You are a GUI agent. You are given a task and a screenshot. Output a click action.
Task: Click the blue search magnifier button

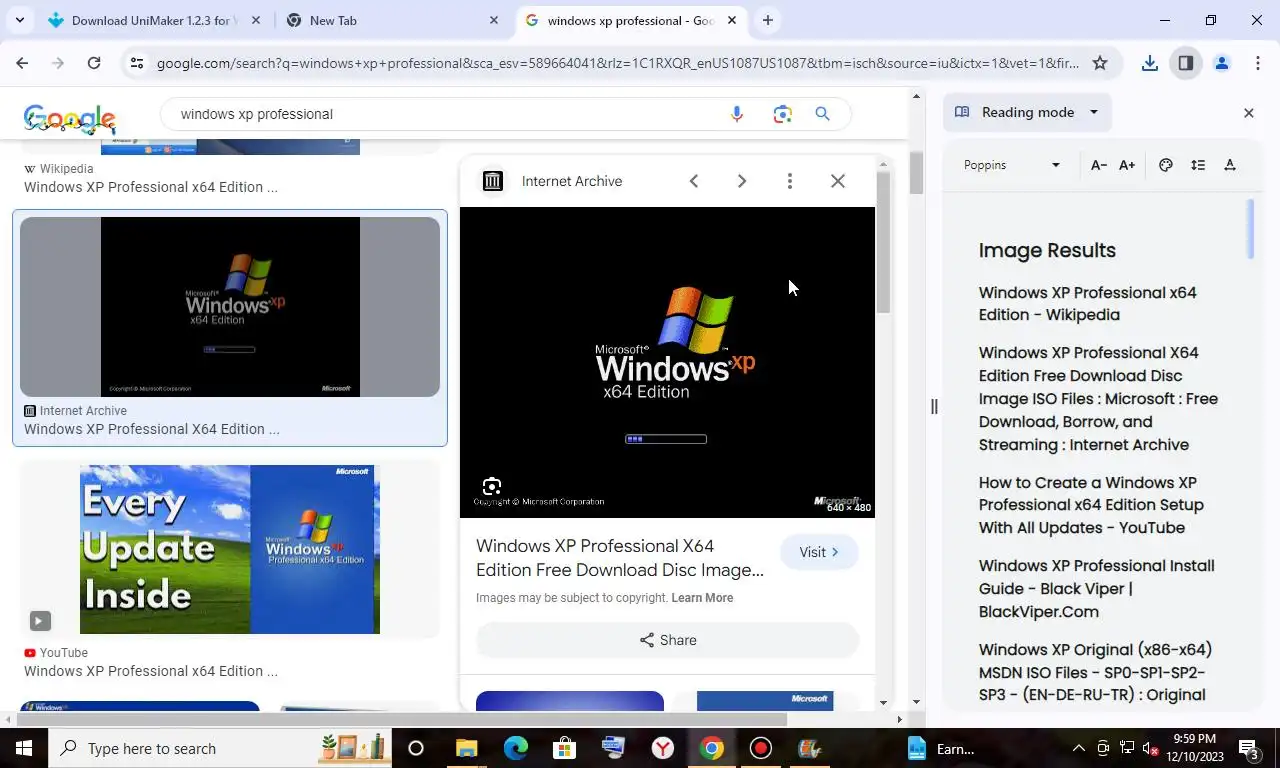tap(822, 114)
